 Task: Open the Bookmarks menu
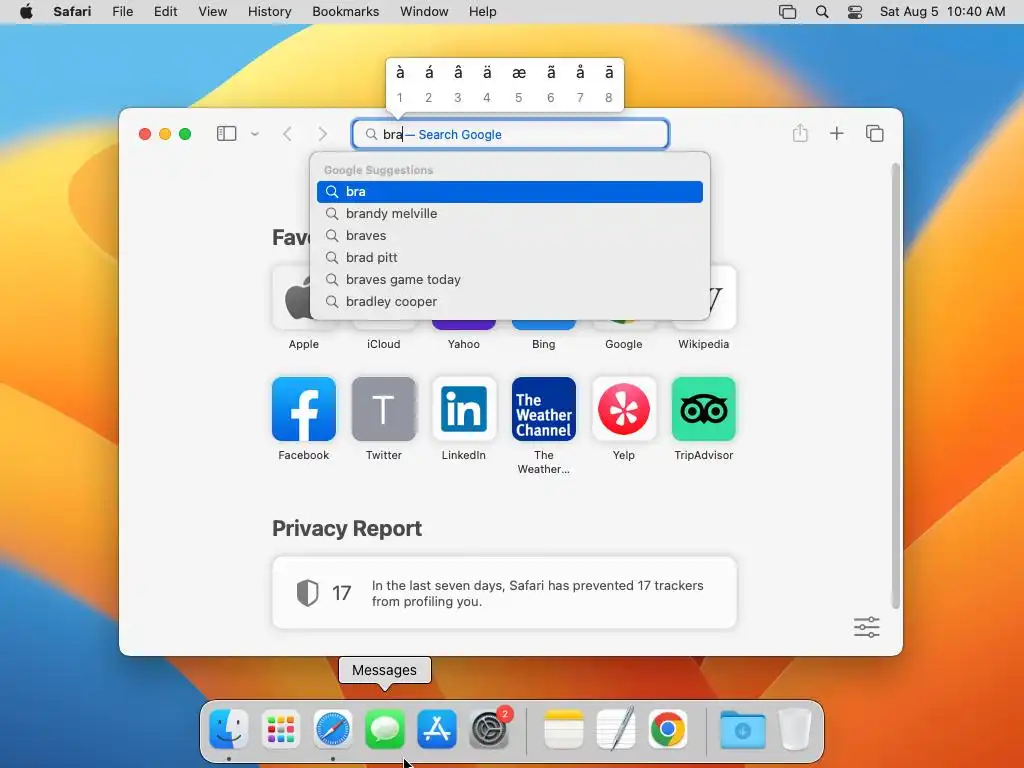345,12
